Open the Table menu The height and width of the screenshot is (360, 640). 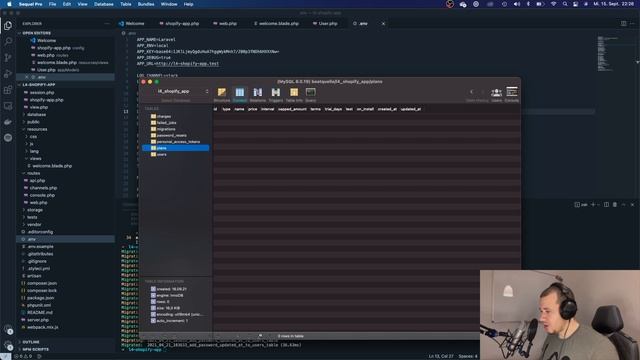click(x=126, y=4)
